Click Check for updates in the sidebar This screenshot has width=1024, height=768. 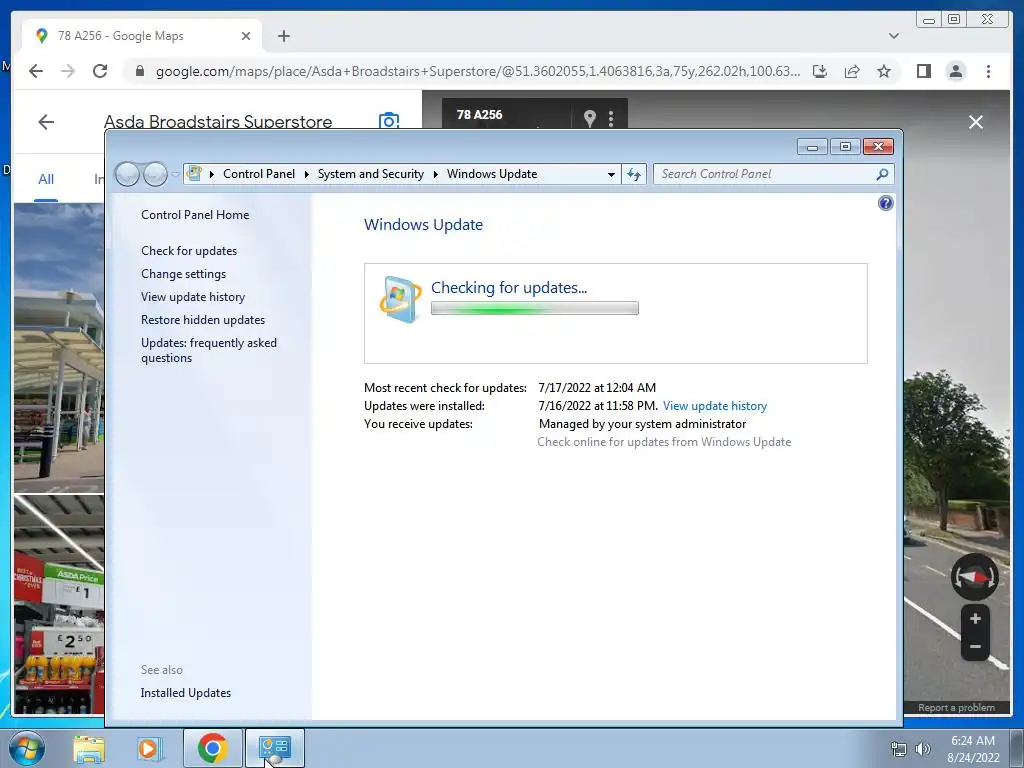pos(189,251)
